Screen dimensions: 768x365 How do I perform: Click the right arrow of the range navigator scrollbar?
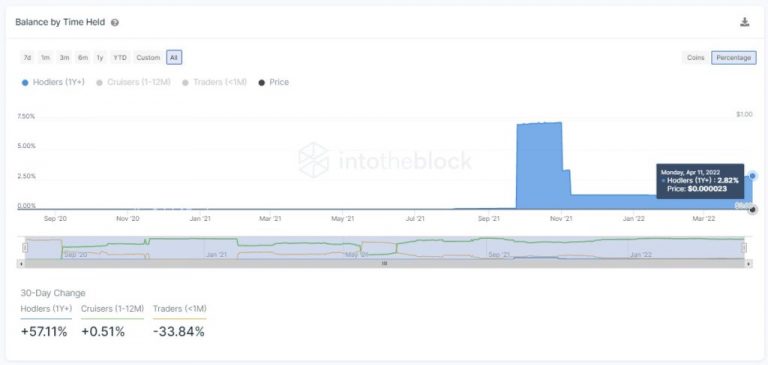(x=749, y=264)
